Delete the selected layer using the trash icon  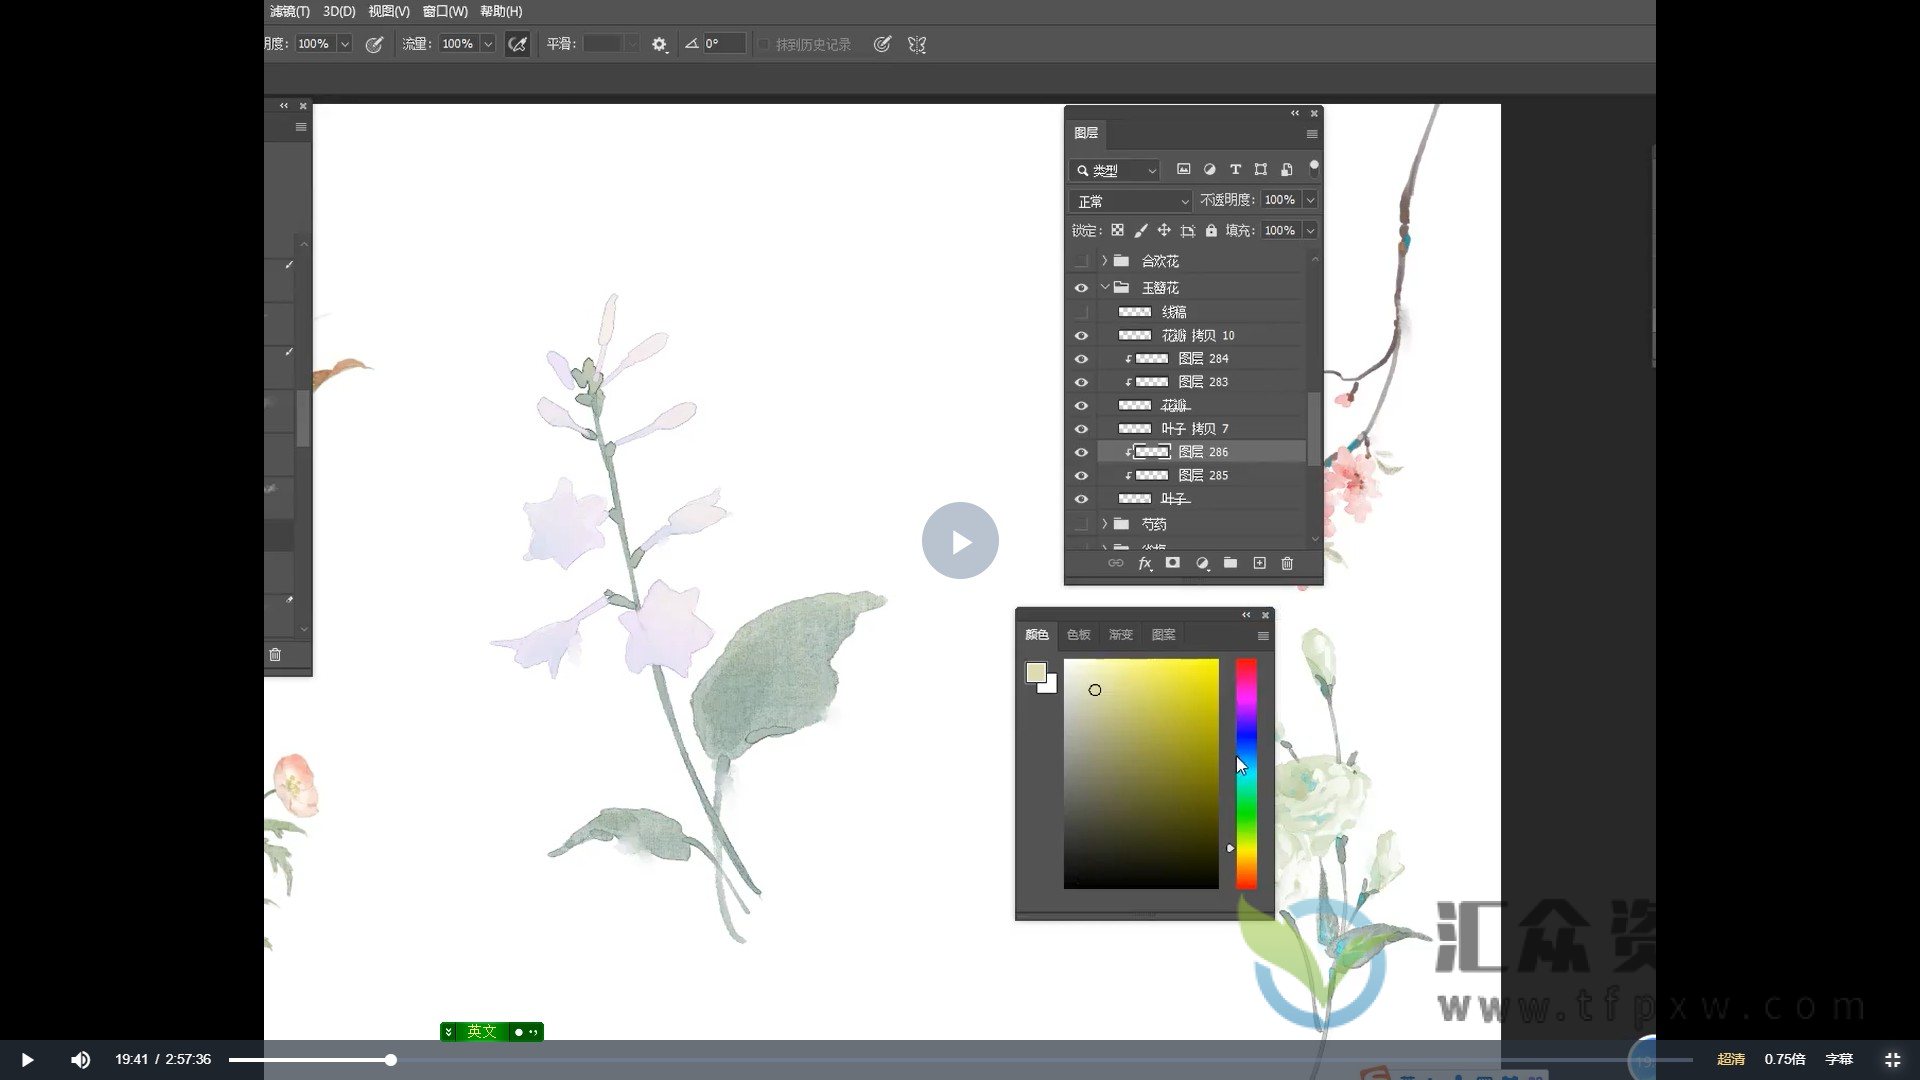pyautogui.click(x=1287, y=563)
